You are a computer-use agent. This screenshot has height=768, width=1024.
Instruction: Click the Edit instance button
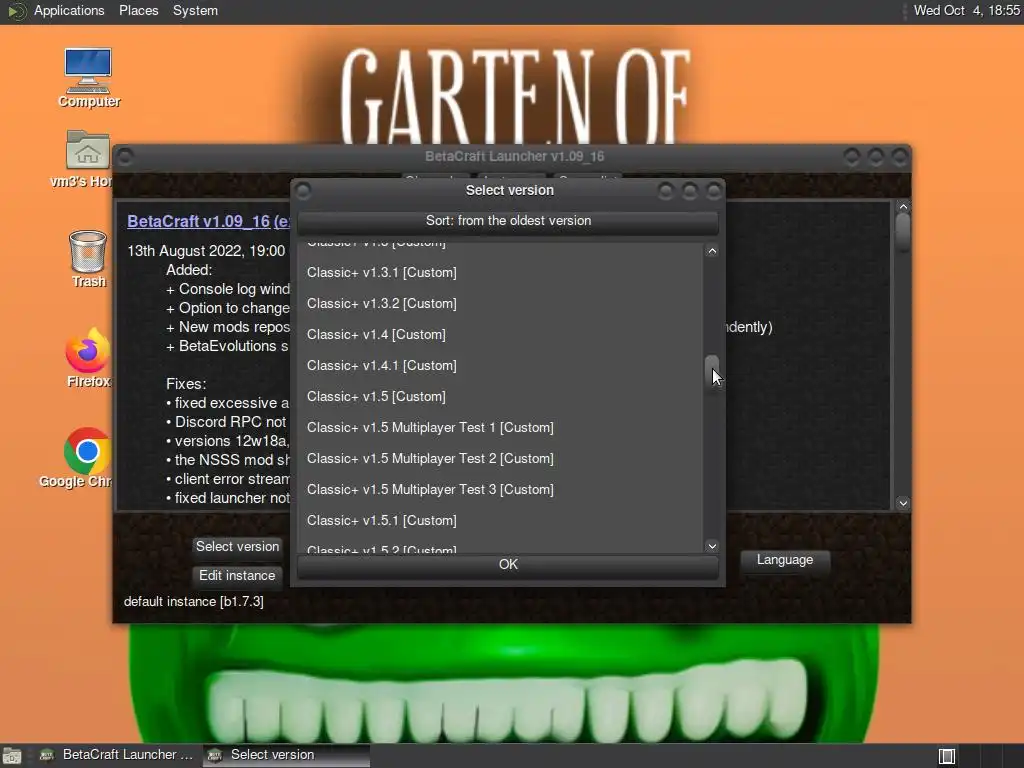pyautogui.click(x=238, y=575)
